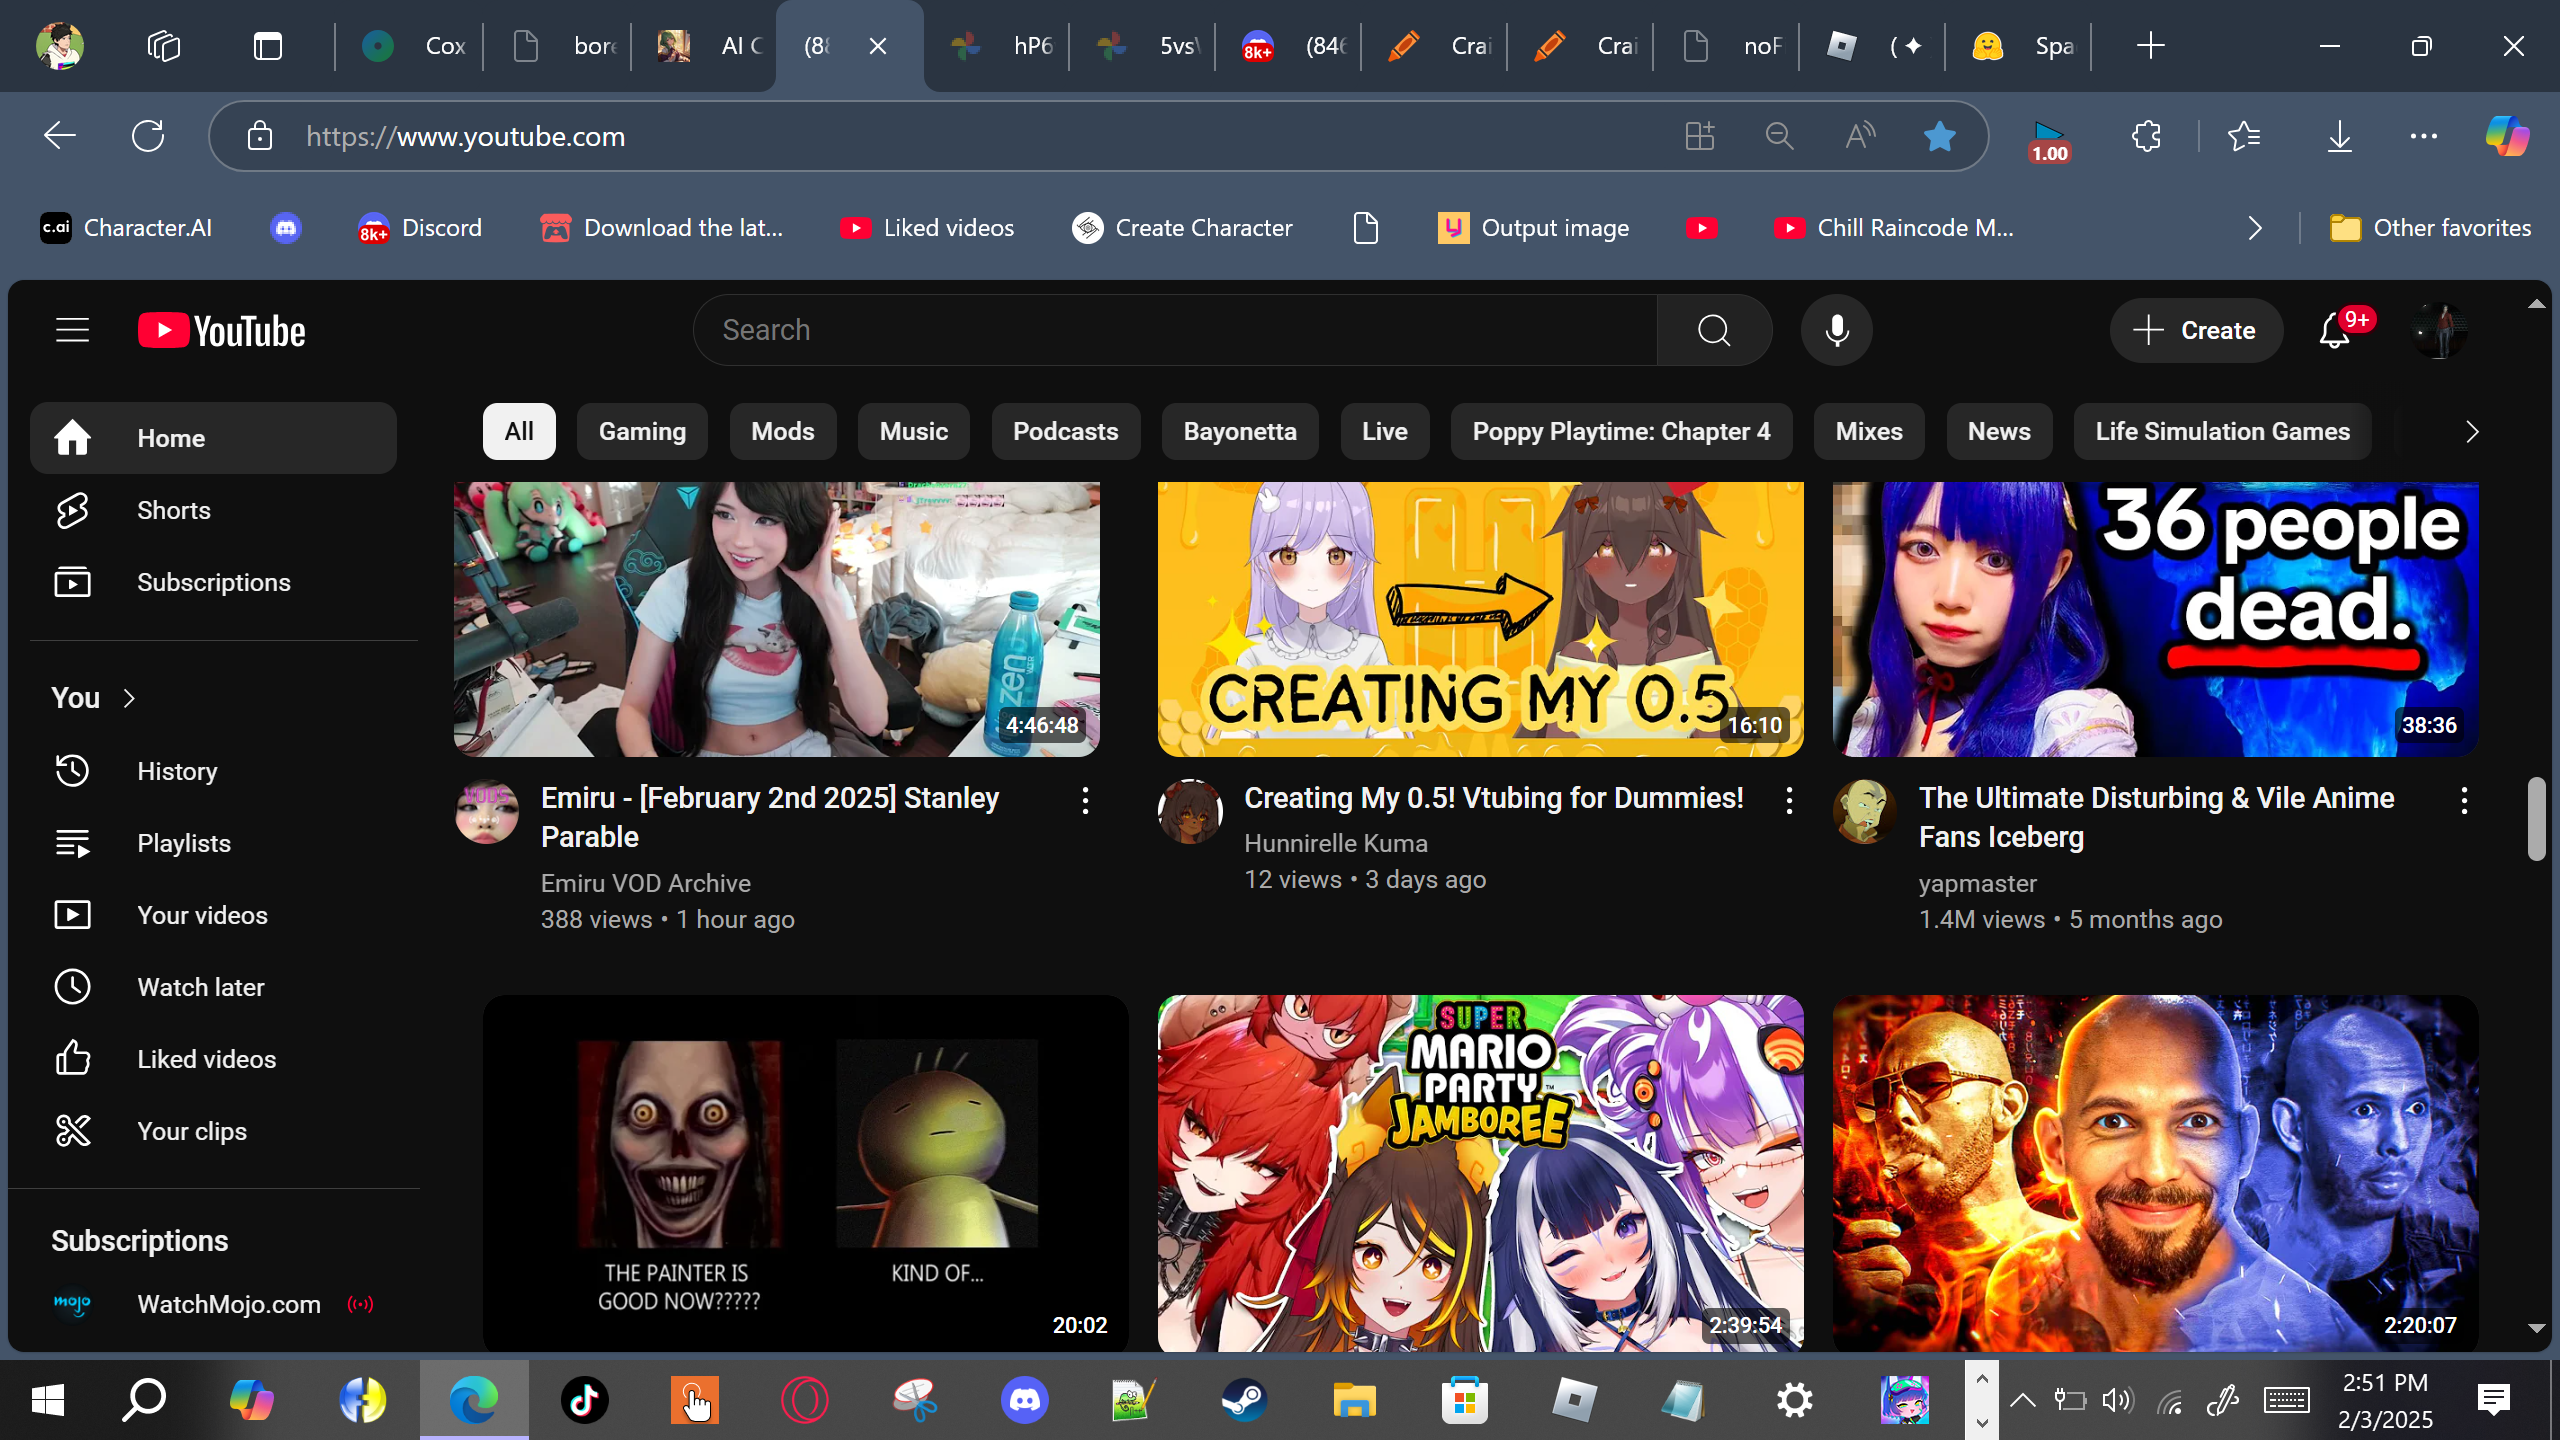
Task: Open Edge workspaces icon
Action: coord(164,46)
